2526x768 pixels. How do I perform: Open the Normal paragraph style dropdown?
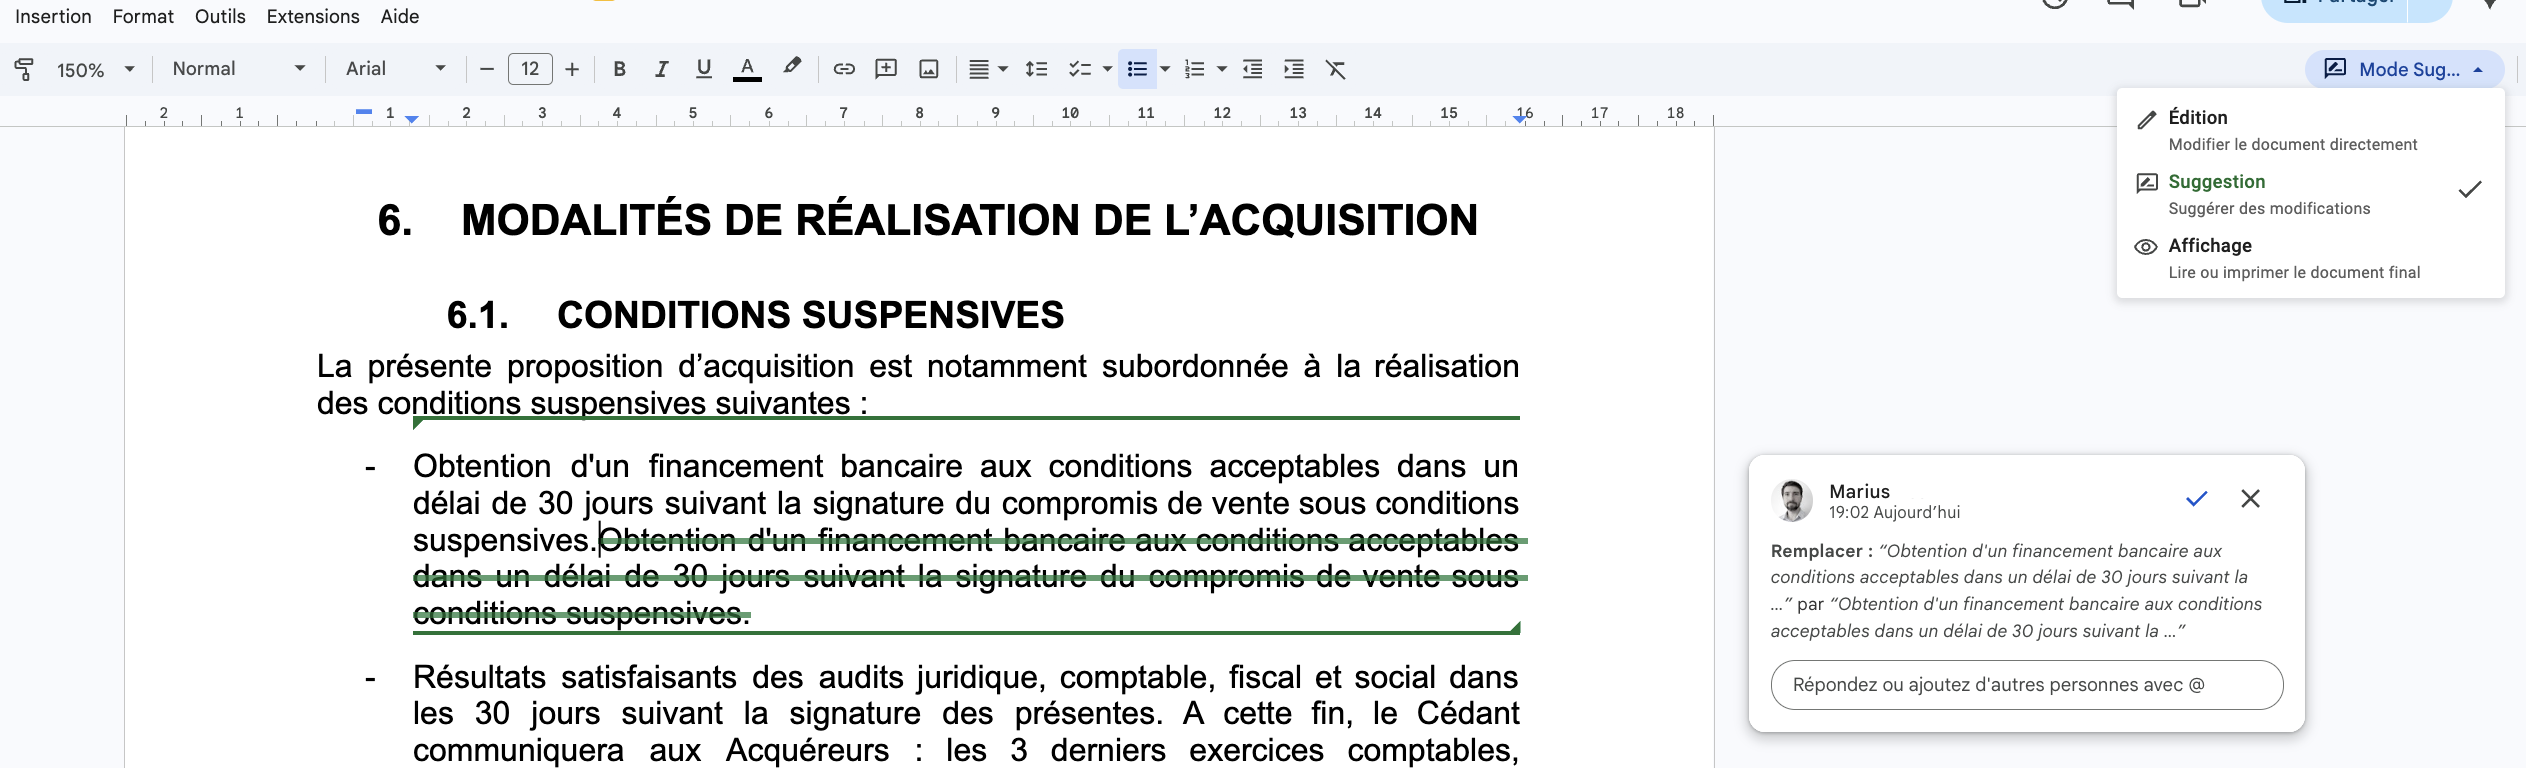[x=239, y=69]
